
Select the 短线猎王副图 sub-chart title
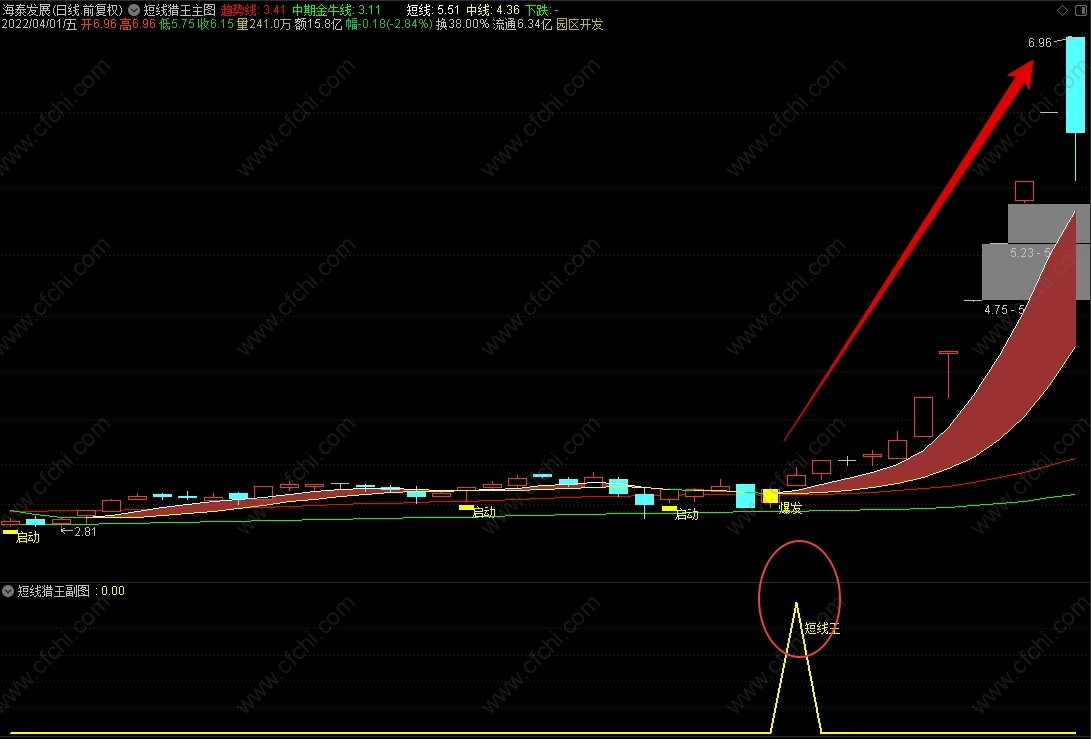click(x=54, y=591)
